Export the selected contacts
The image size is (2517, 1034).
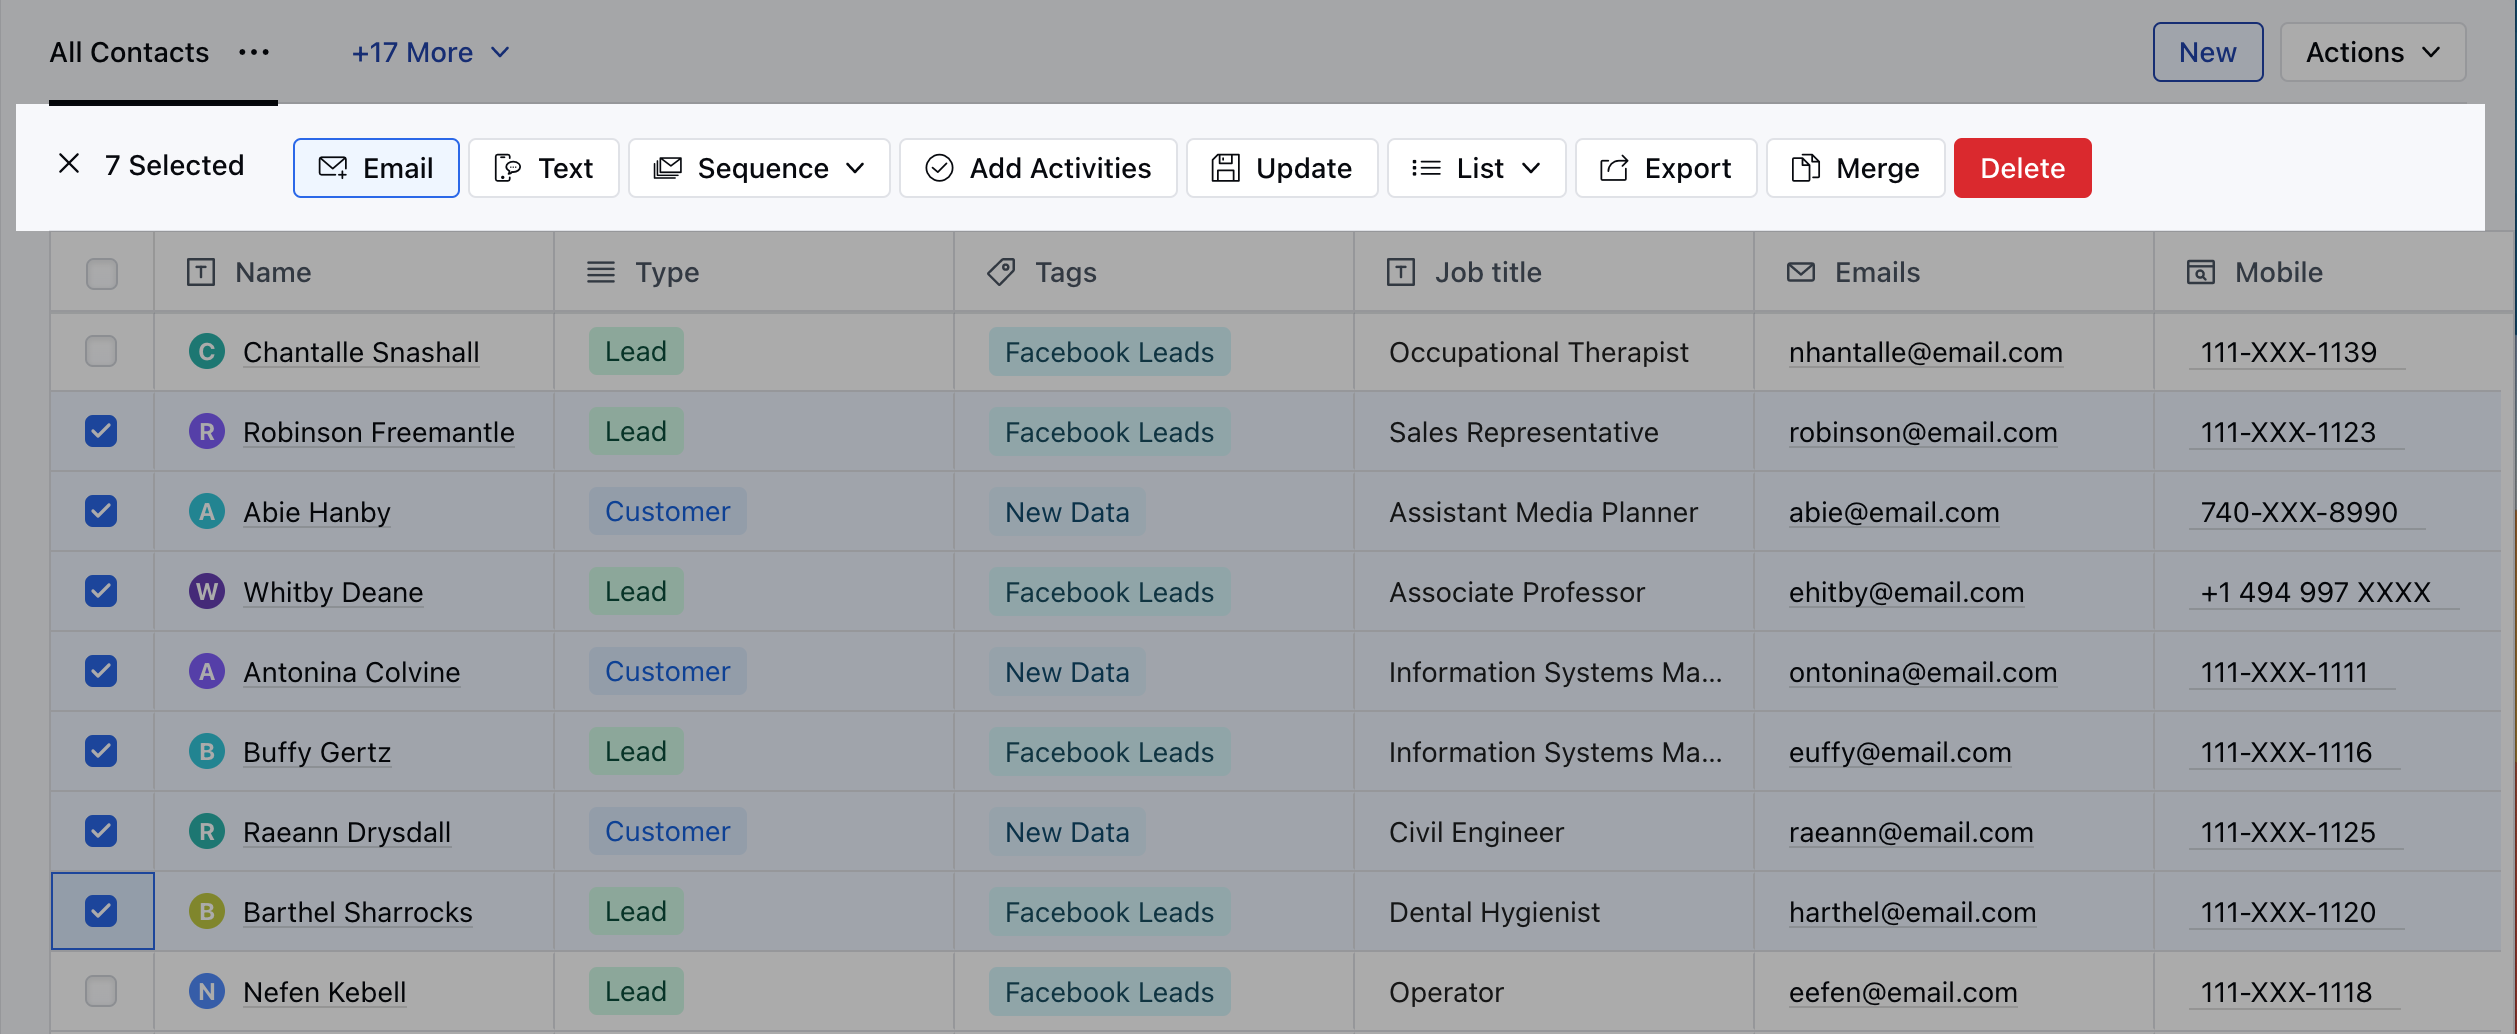1665,167
